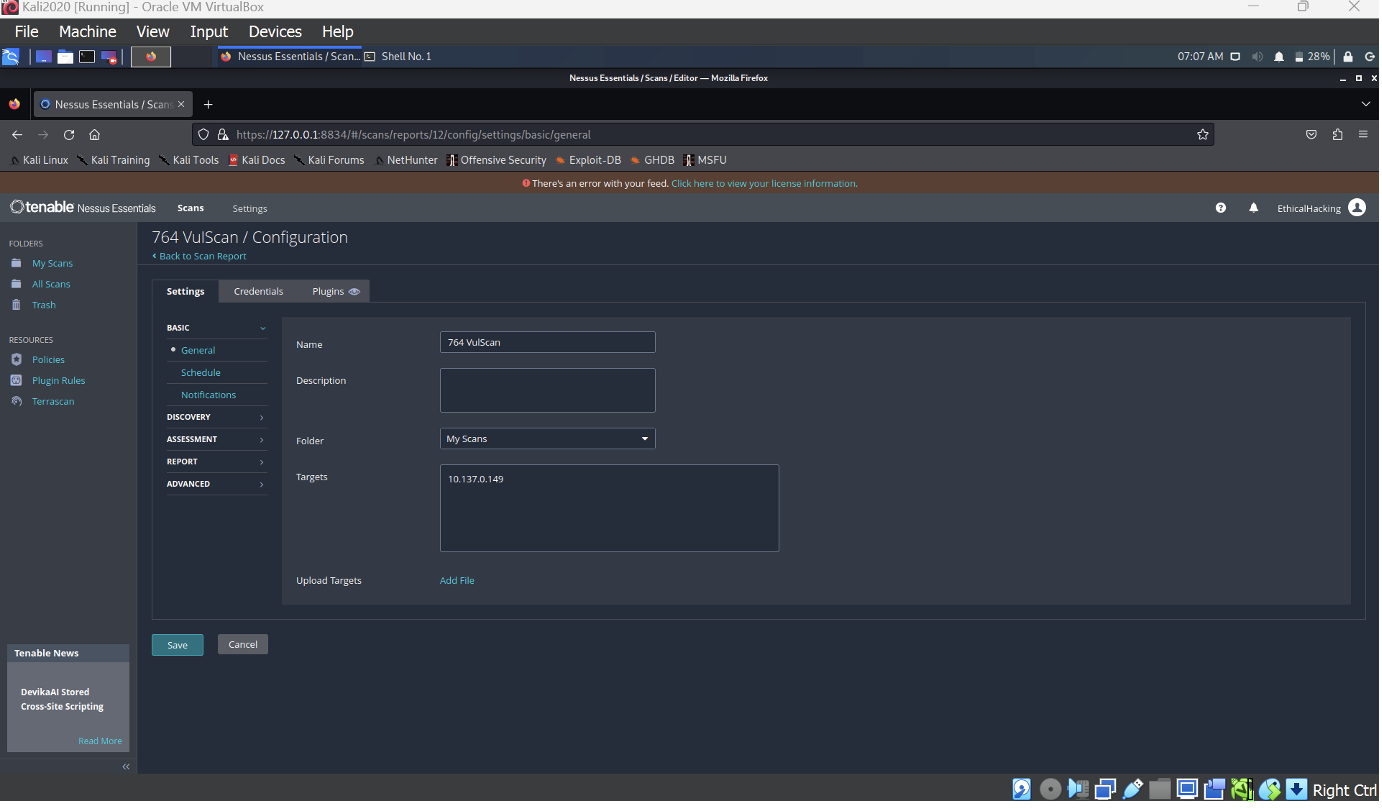Screen dimensions: 1382x808
Task: Switch to Shell No. 1 taskbar window
Action: pos(398,57)
